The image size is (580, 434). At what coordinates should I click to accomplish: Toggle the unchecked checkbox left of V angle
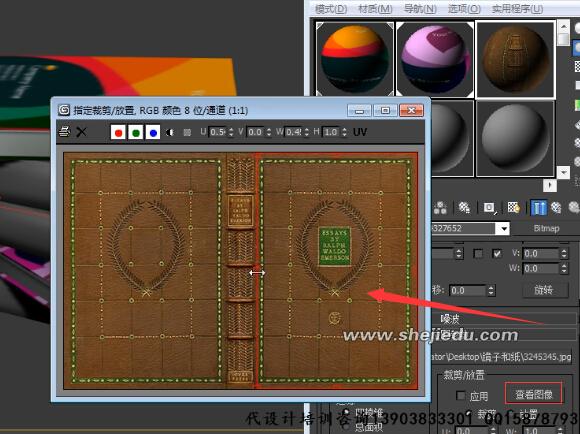point(478,253)
